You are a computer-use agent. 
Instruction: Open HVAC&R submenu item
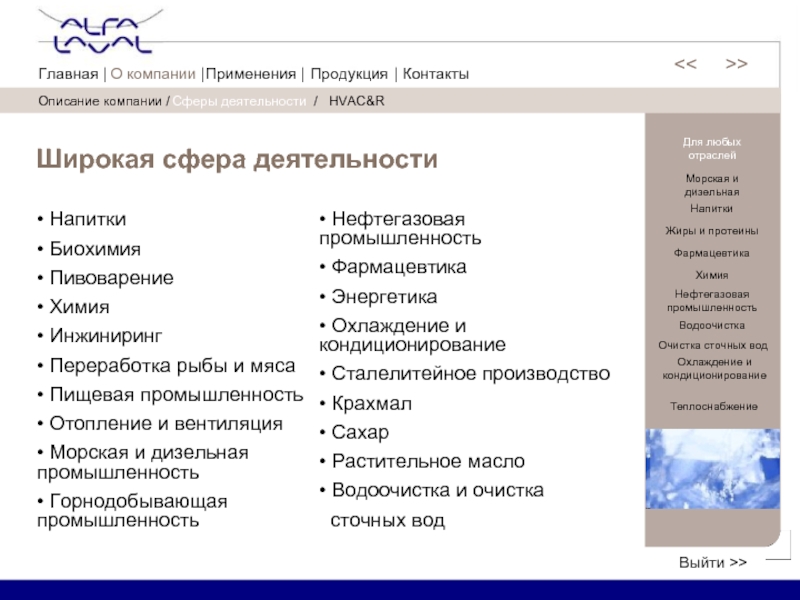357,101
